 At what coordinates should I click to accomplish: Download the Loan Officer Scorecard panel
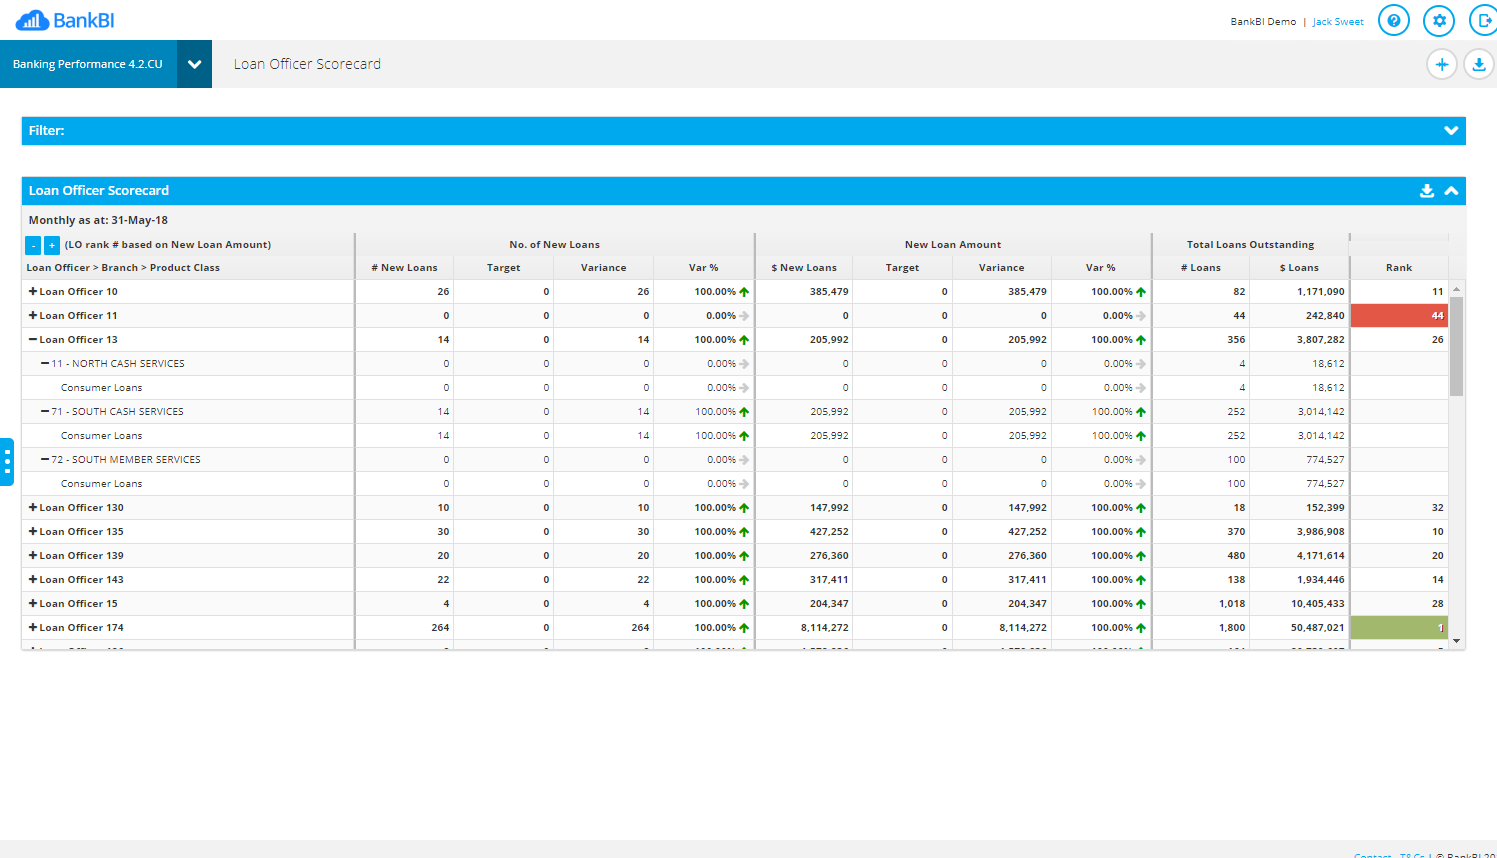pyautogui.click(x=1427, y=191)
